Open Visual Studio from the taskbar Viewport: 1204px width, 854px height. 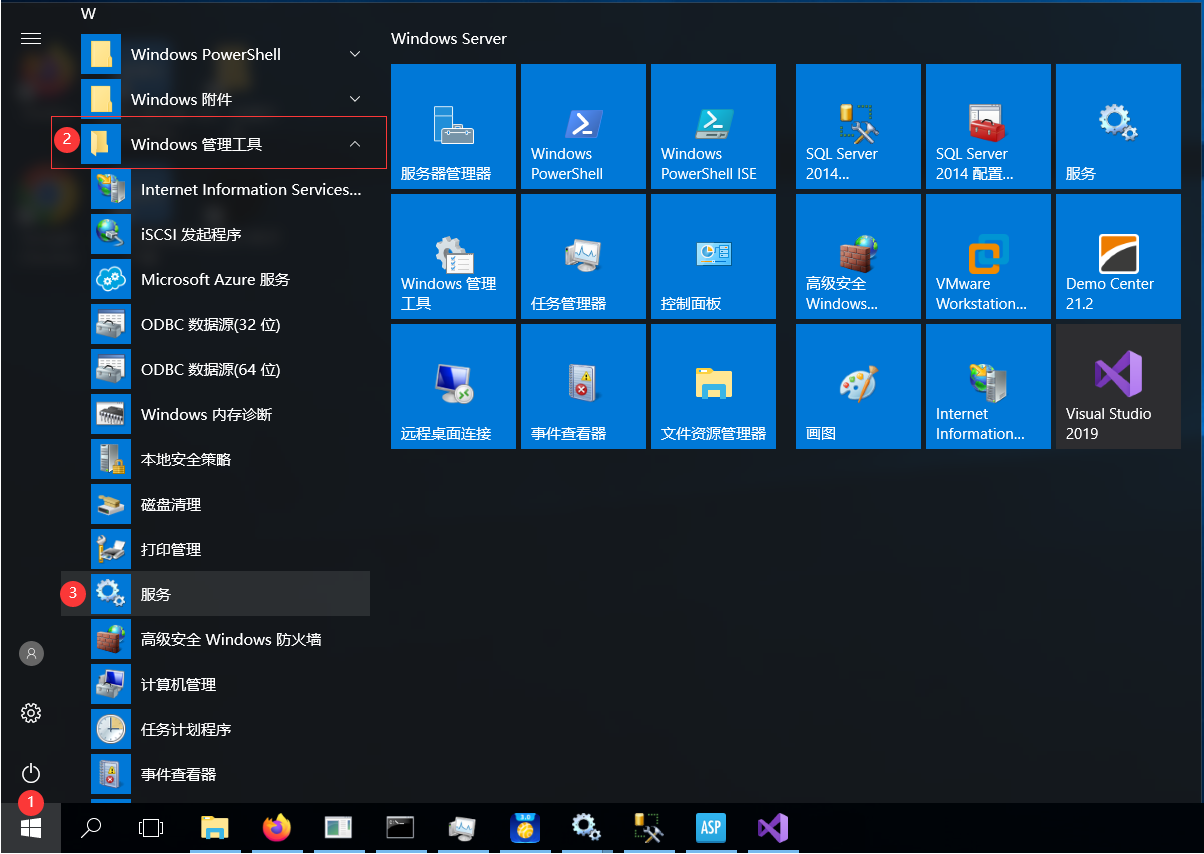coord(772,828)
